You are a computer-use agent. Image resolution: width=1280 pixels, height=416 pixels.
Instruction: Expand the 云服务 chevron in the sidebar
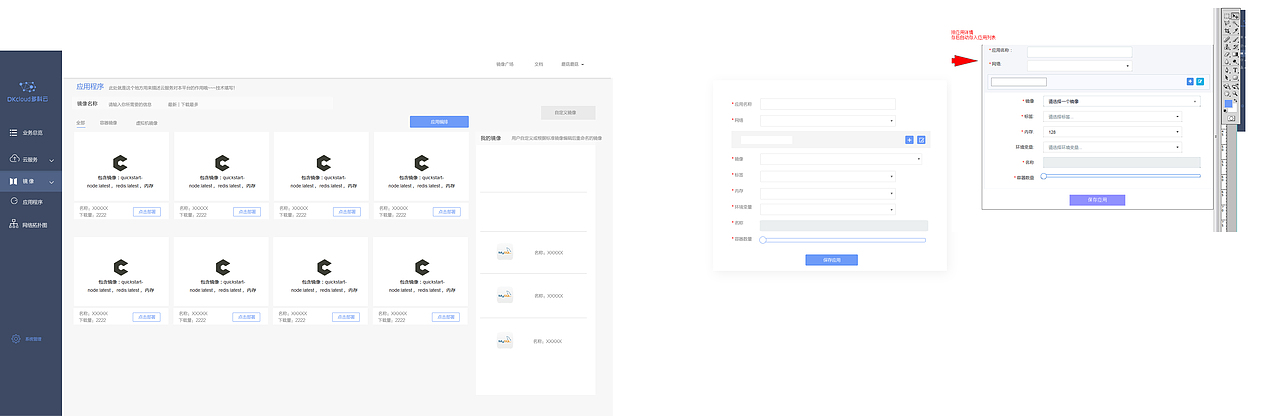(52, 160)
